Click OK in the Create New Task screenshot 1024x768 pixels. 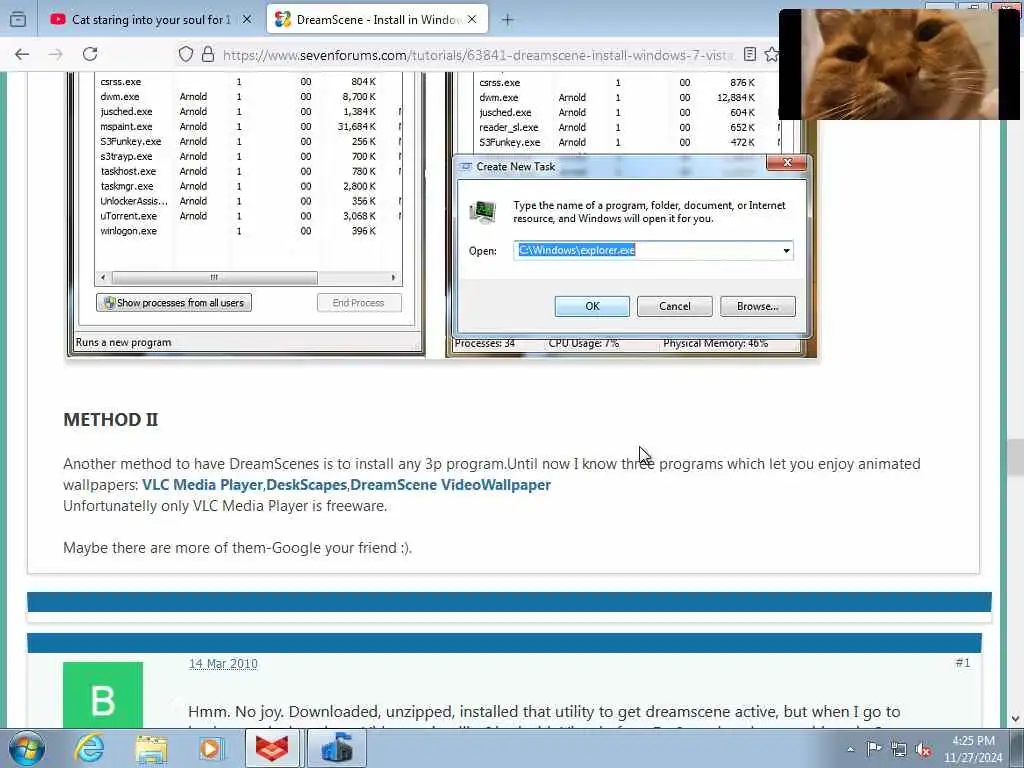[x=592, y=306]
